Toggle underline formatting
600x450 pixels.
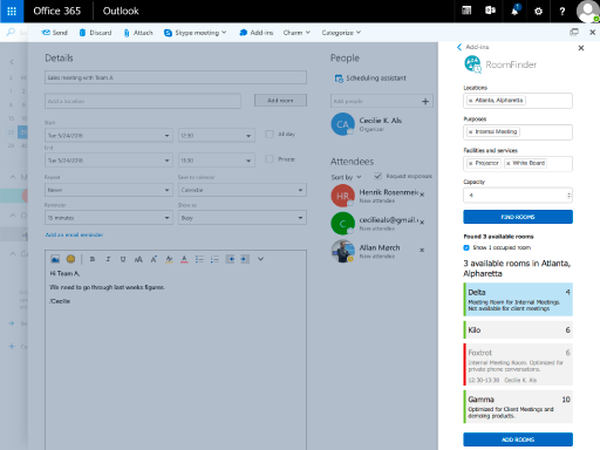click(x=123, y=259)
